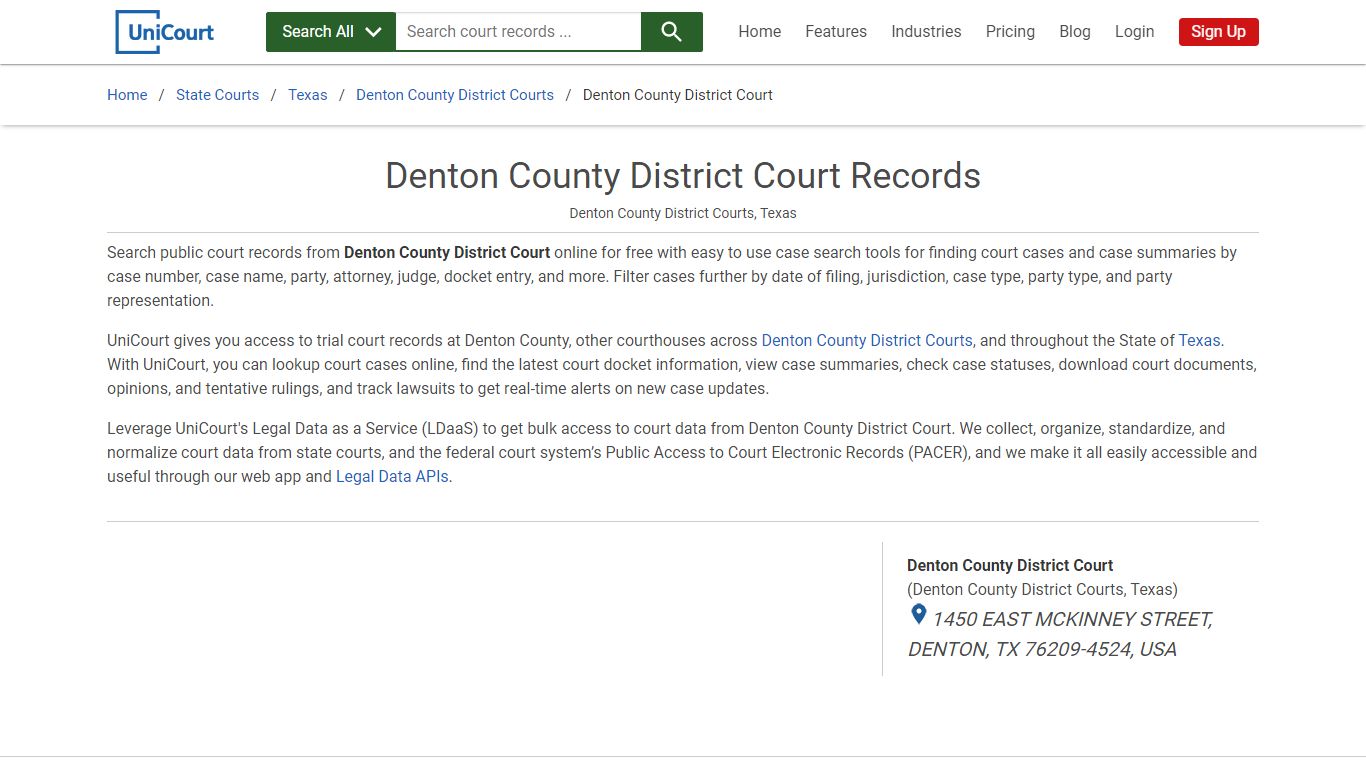
Task: Open the Legal Data APIs link
Action: click(x=392, y=477)
